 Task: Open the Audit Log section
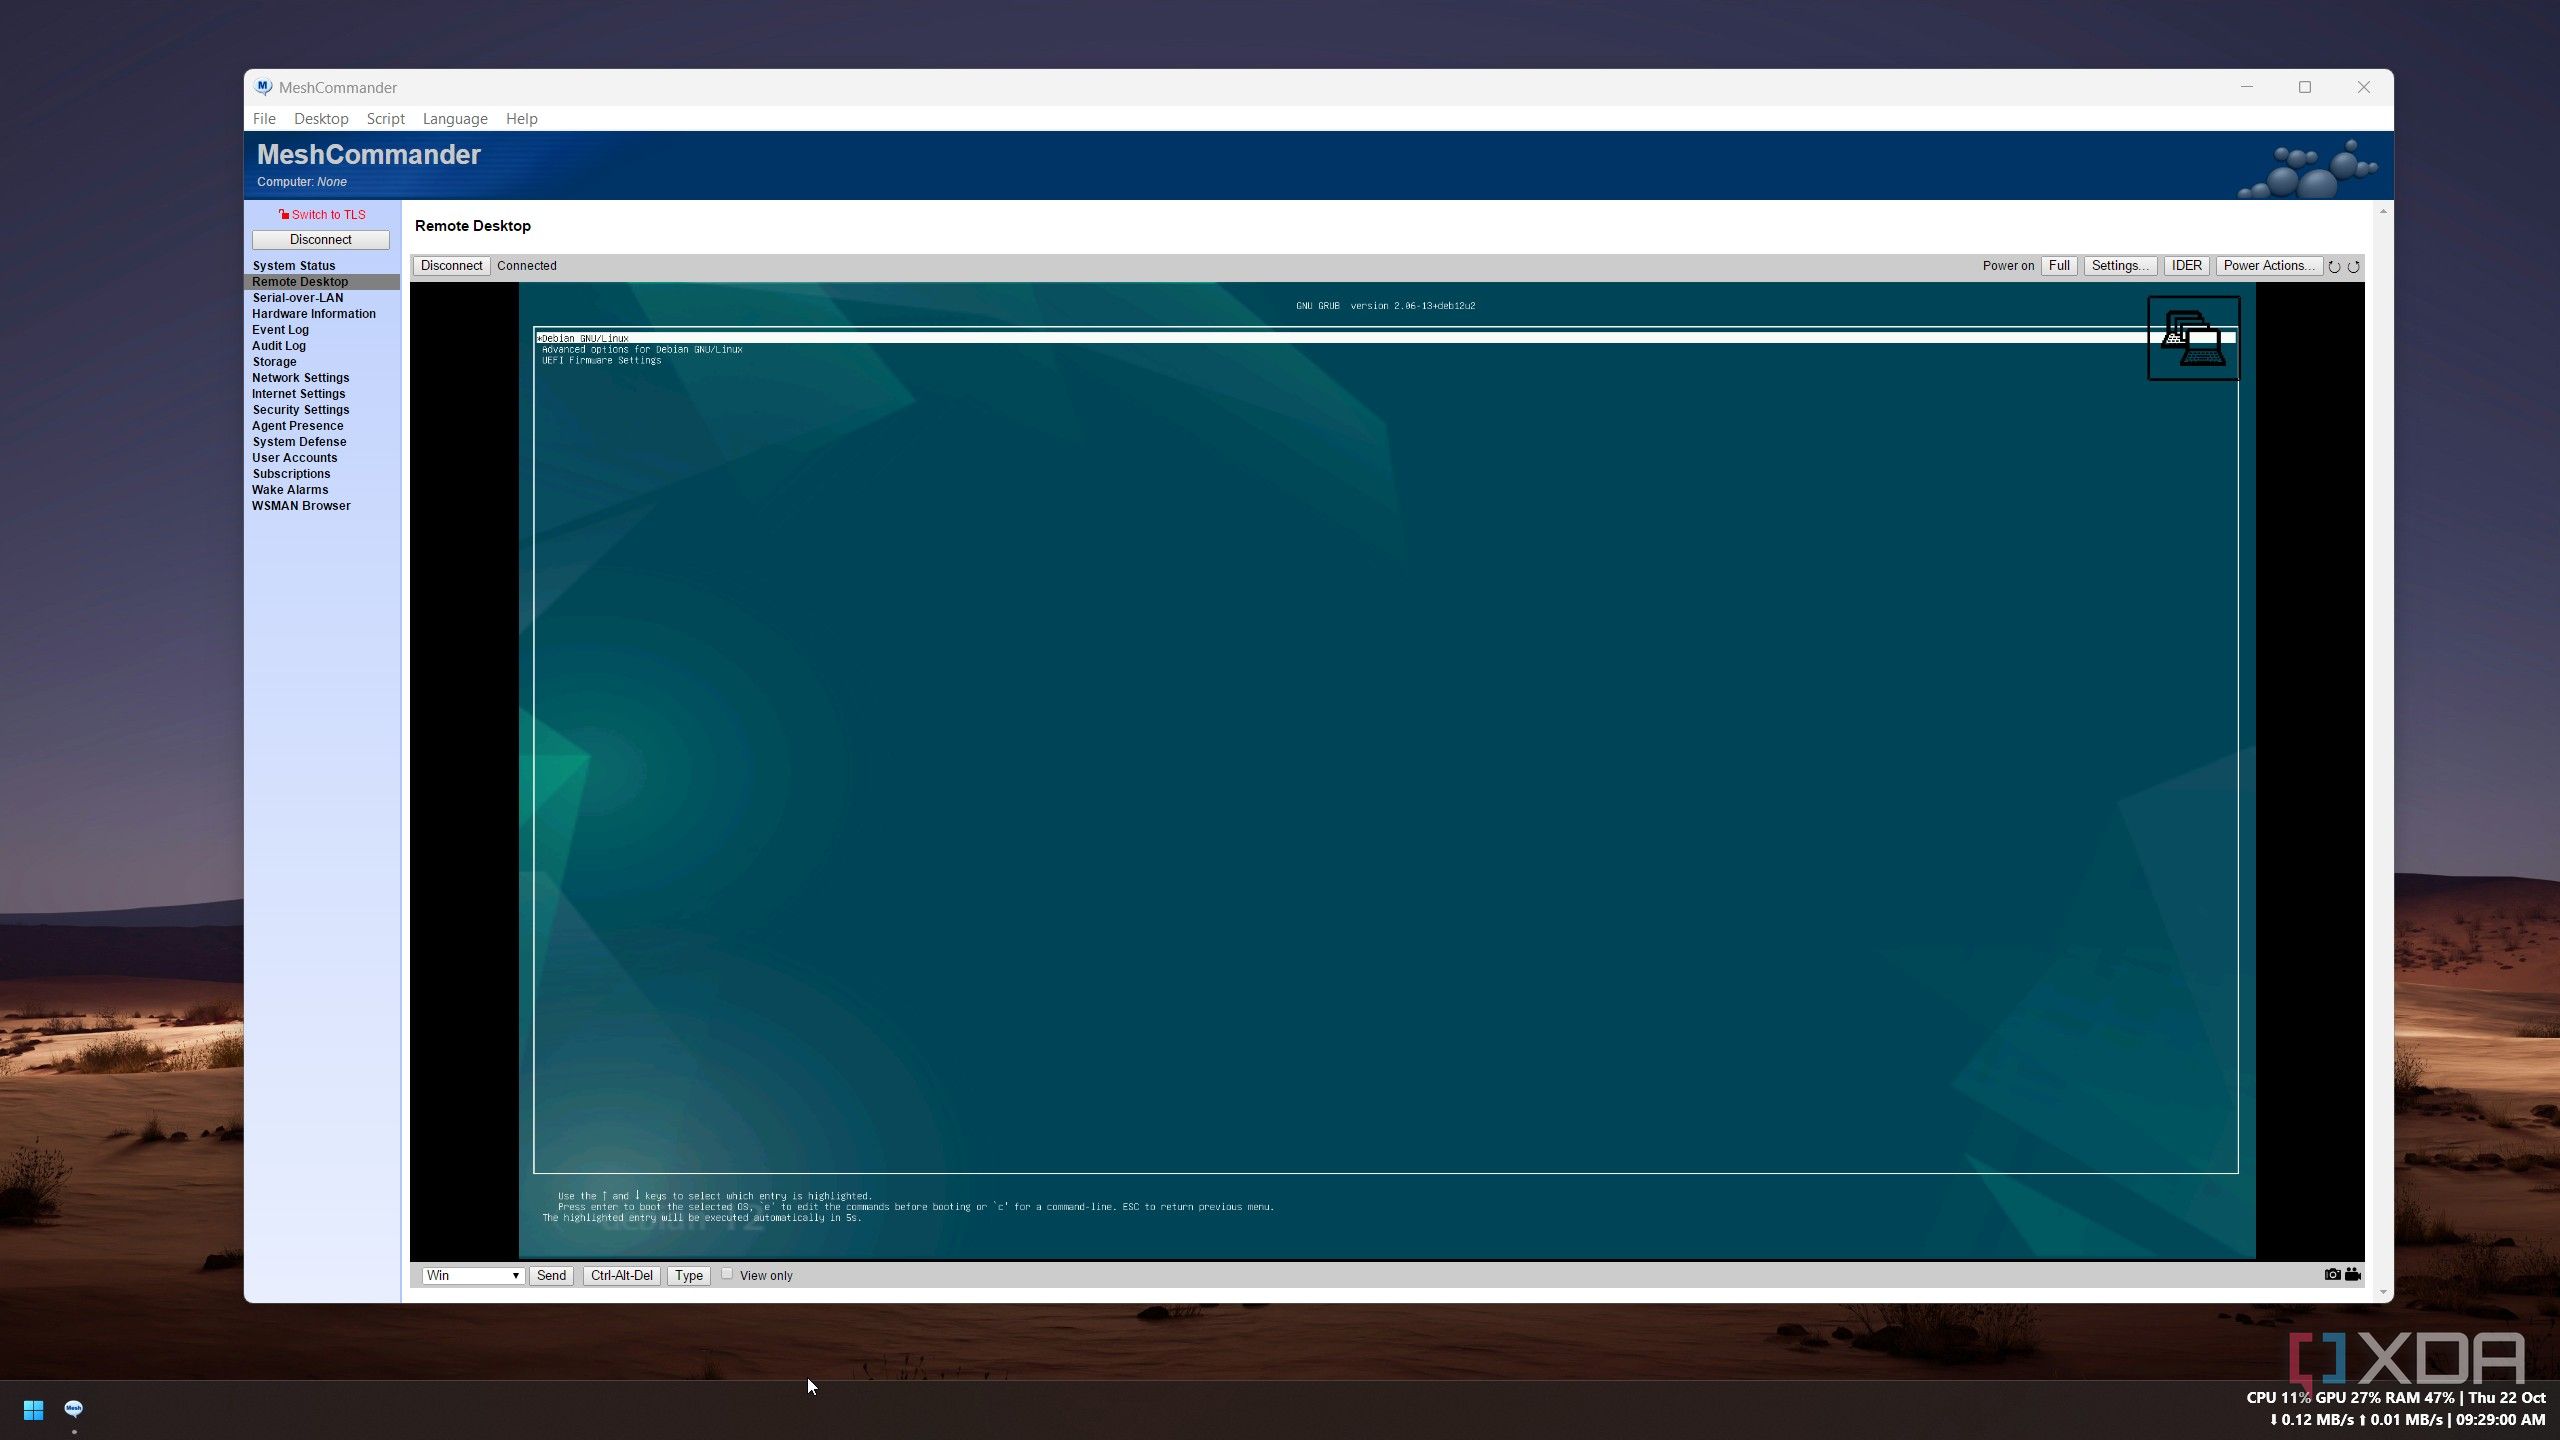tap(279, 346)
